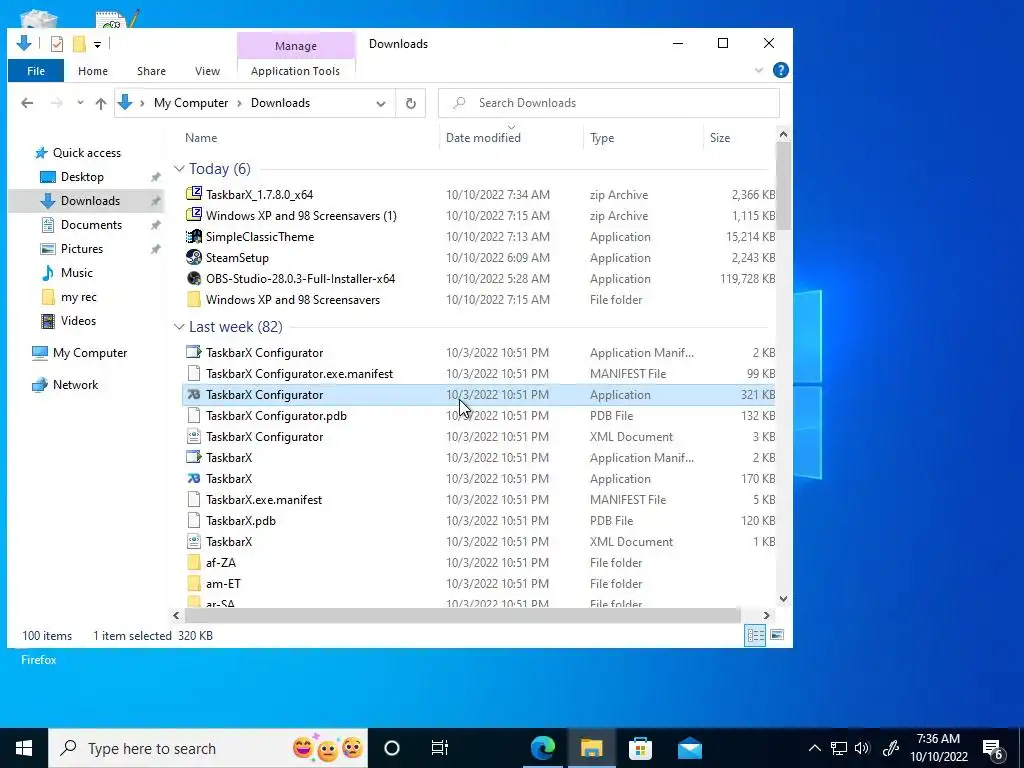This screenshot has width=1024, height=768.
Task: Select TaskbarX Configurator.exe.manifest file
Action: 299,374
